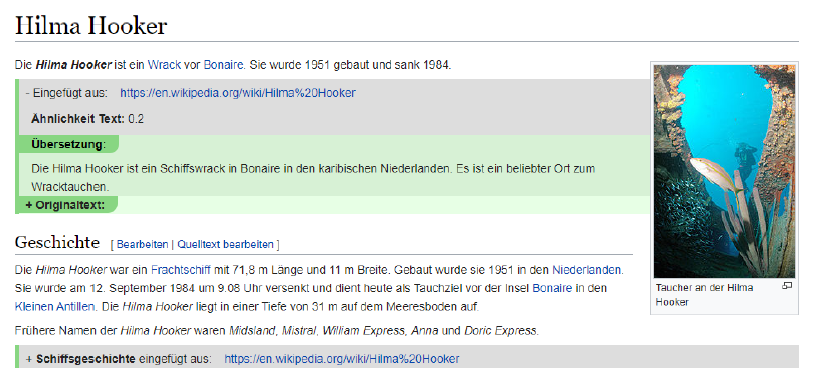The height and width of the screenshot is (377, 814).
Task: Click Bearbeiten next to Geschichte
Action: (x=142, y=244)
